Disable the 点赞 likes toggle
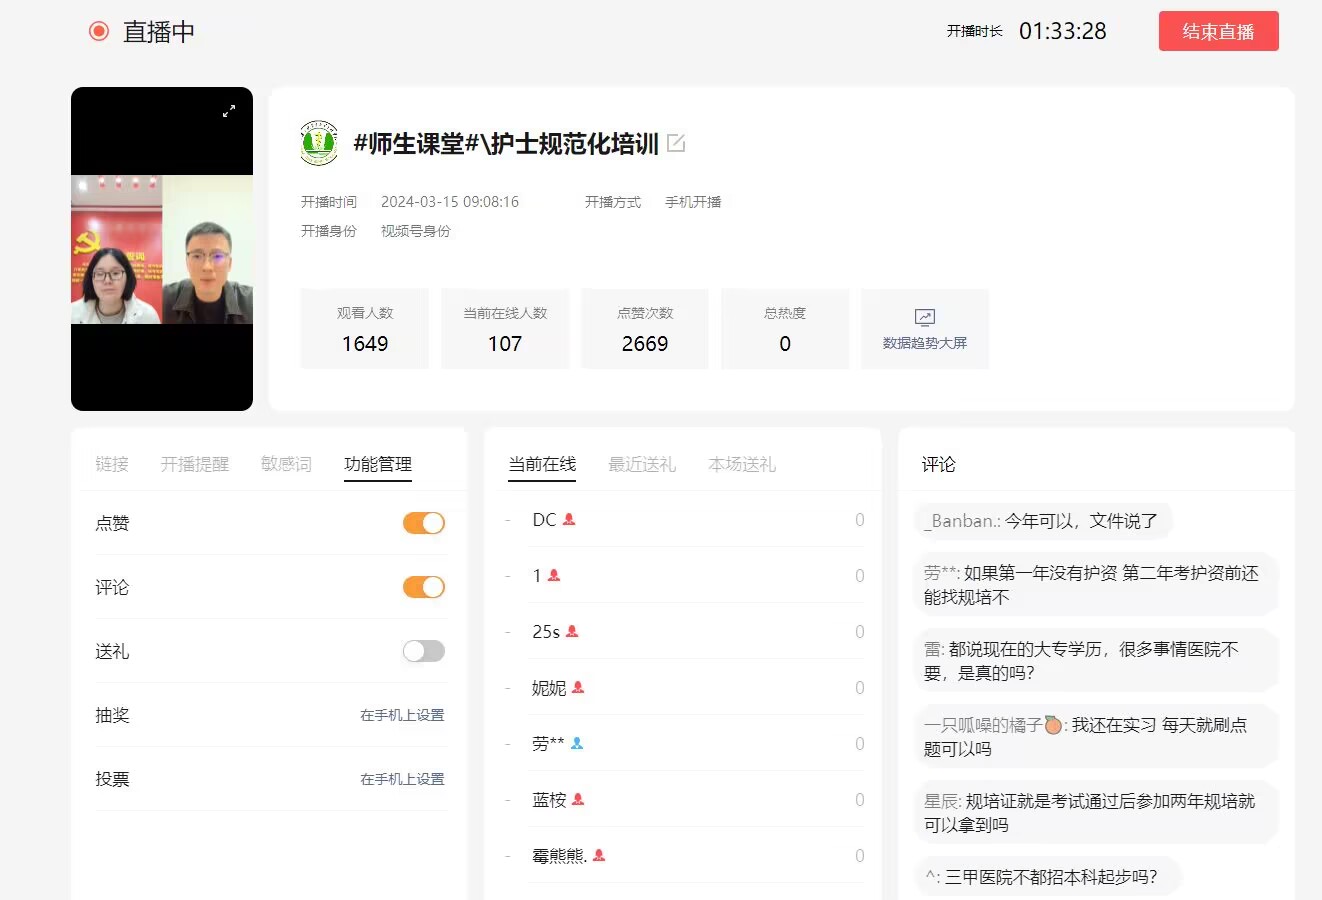The height and width of the screenshot is (900, 1322). [x=423, y=523]
